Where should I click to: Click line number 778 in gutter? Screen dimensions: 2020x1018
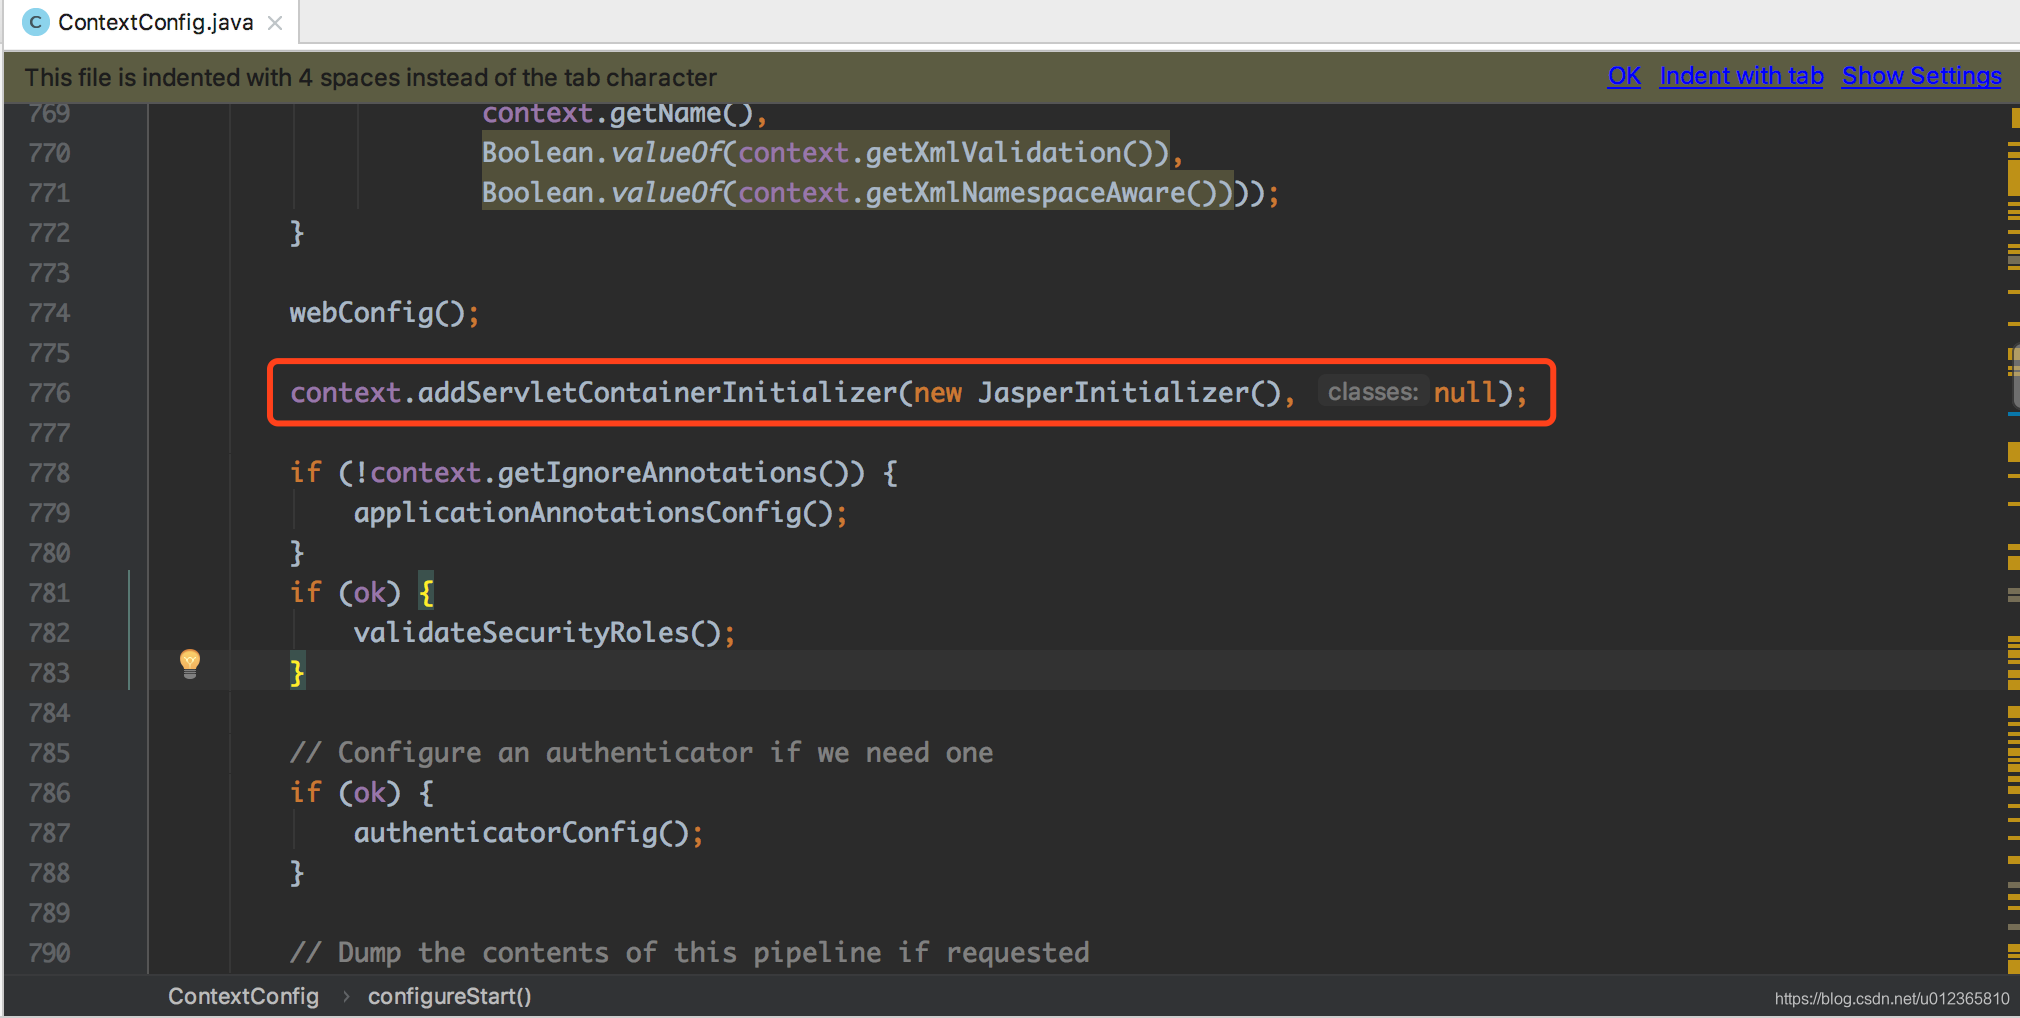[49, 473]
